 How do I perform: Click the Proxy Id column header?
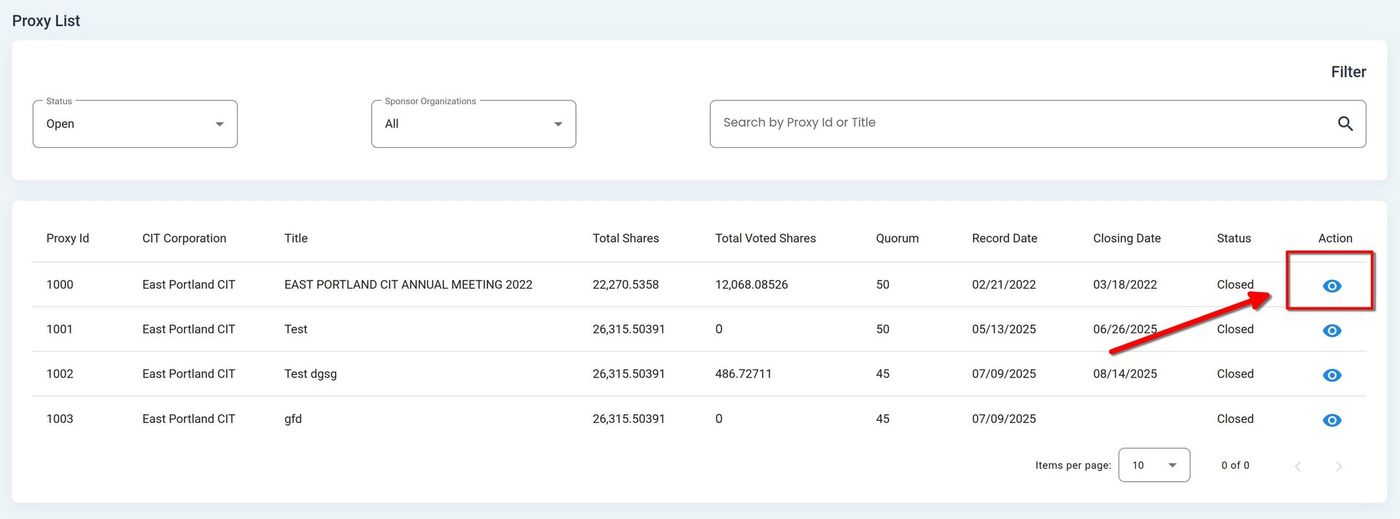pyautogui.click(x=68, y=238)
